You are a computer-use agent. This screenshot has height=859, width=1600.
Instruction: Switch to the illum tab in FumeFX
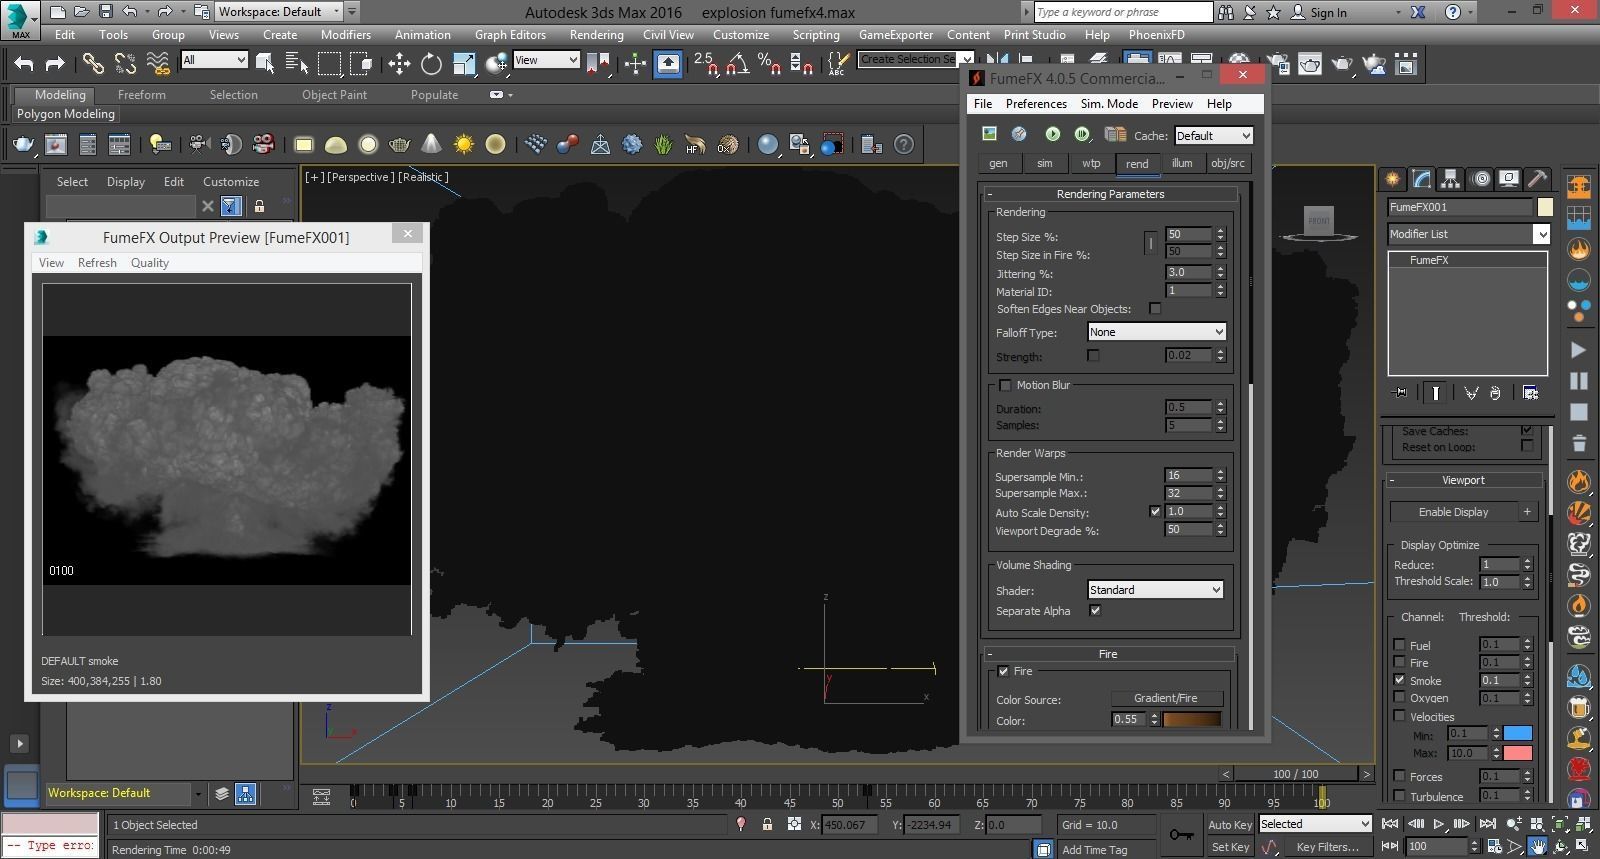click(x=1182, y=163)
